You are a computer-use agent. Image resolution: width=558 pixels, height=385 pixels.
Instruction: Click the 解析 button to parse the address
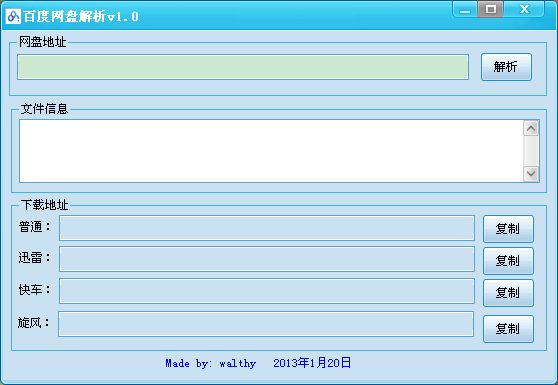point(506,67)
